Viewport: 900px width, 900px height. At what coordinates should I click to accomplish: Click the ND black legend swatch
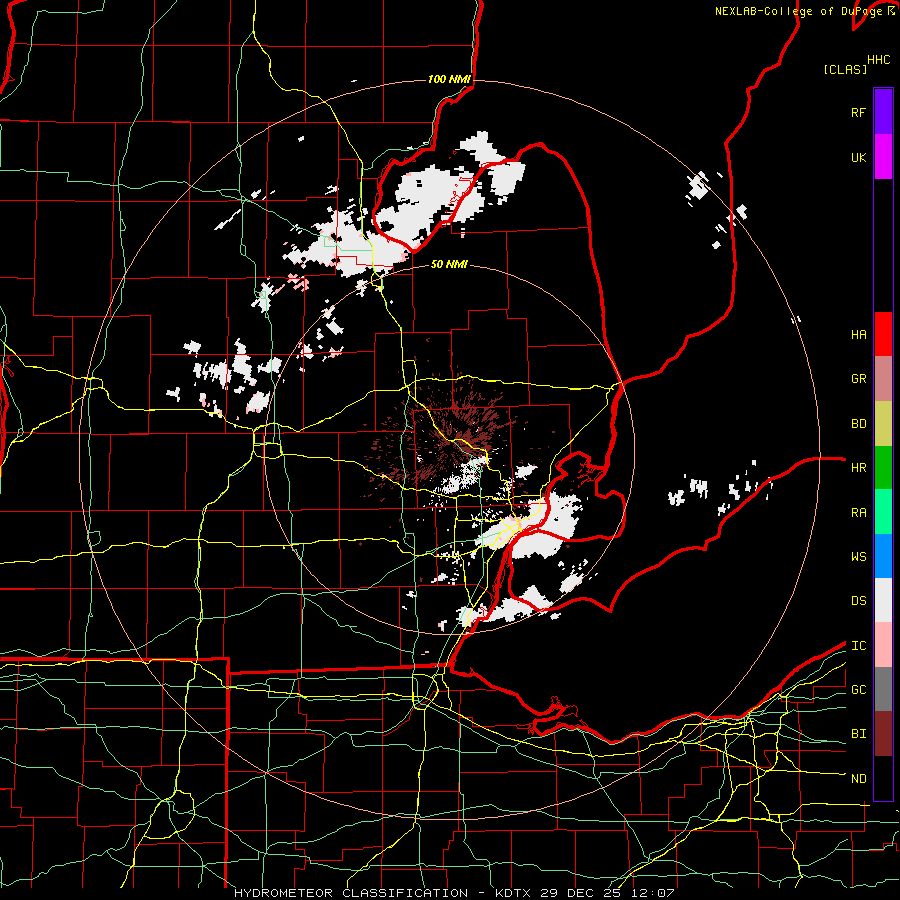(883, 778)
